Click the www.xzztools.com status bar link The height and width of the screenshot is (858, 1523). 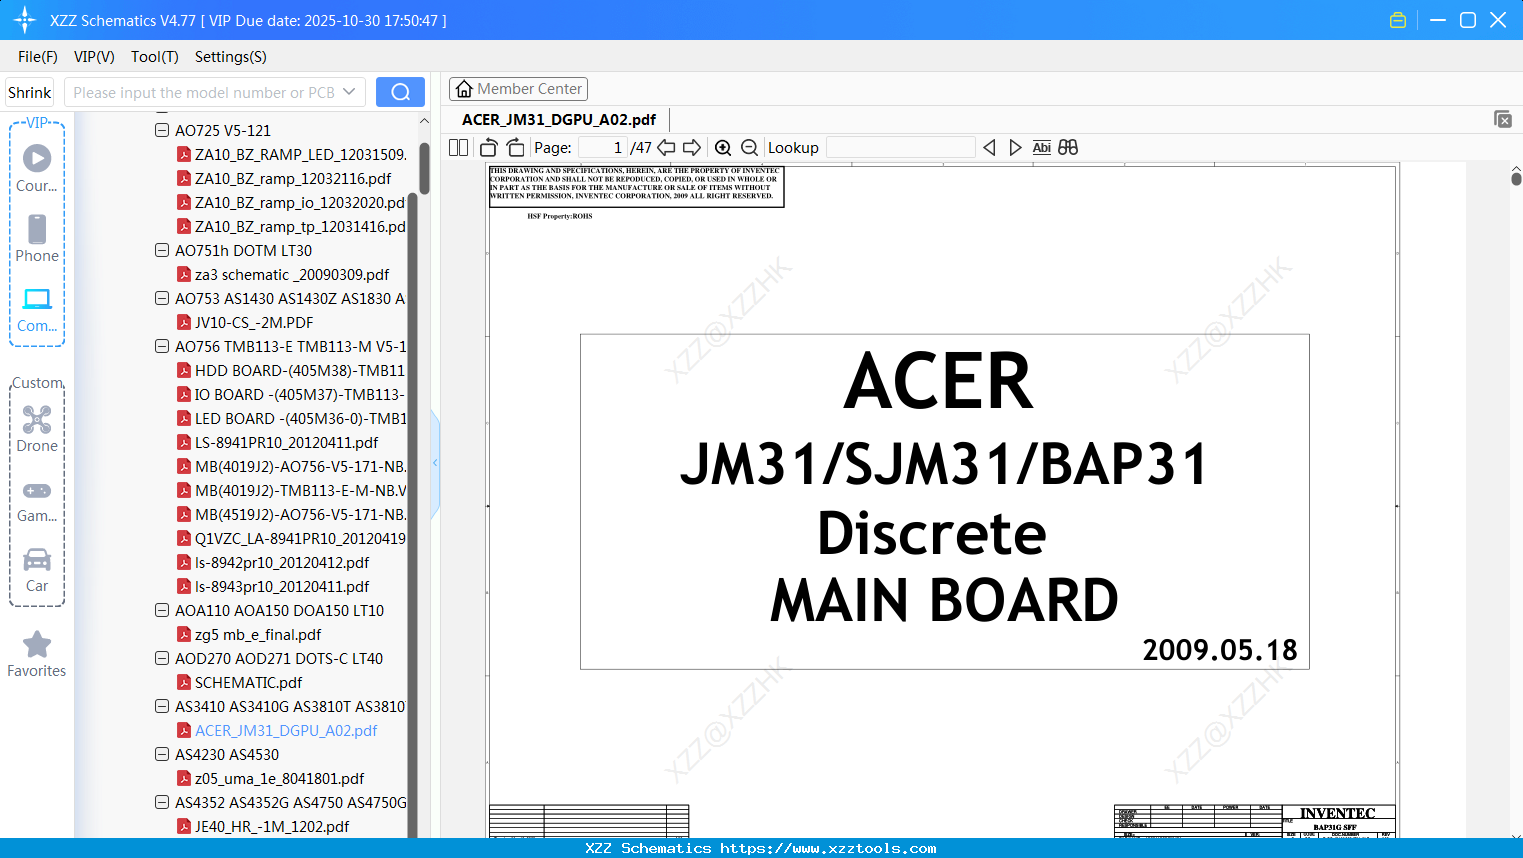click(828, 848)
